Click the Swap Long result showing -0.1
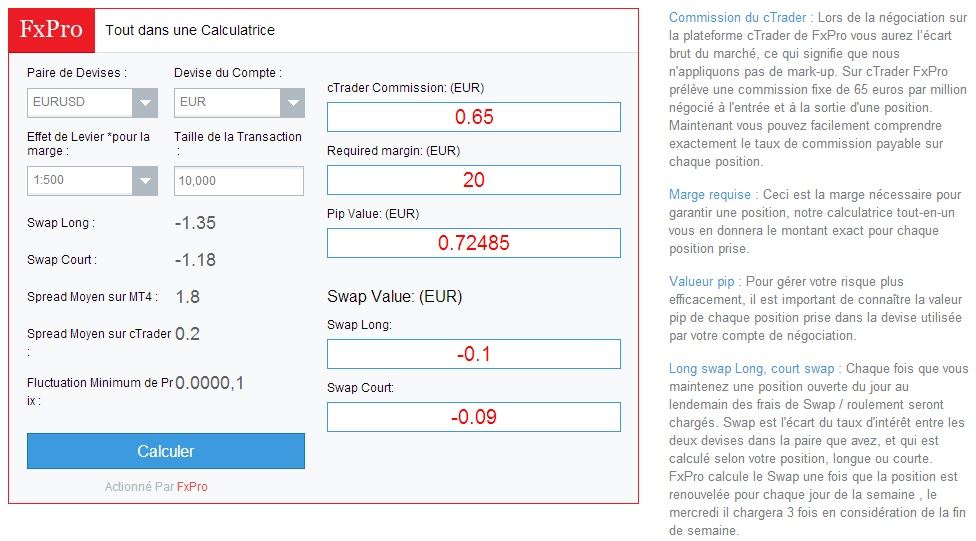 coord(473,354)
